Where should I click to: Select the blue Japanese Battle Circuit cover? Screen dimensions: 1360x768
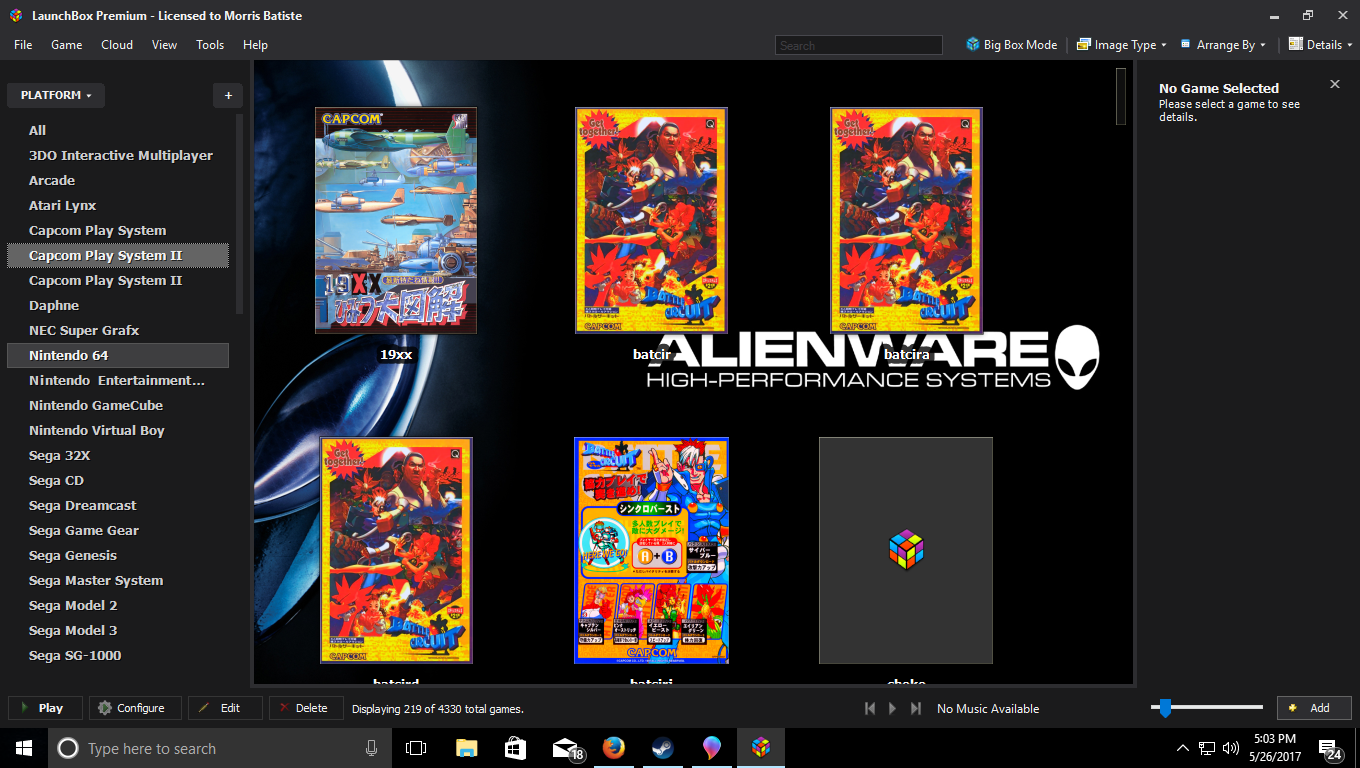click(651, 550)
